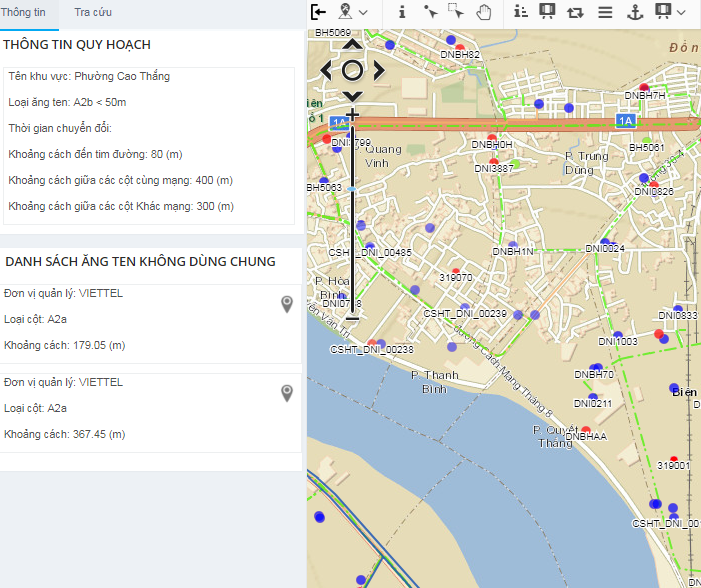The width and height of the screenshot is (701, 588).
Task: Expand the map marker dropdown arrow
Action: click(363, 12)
